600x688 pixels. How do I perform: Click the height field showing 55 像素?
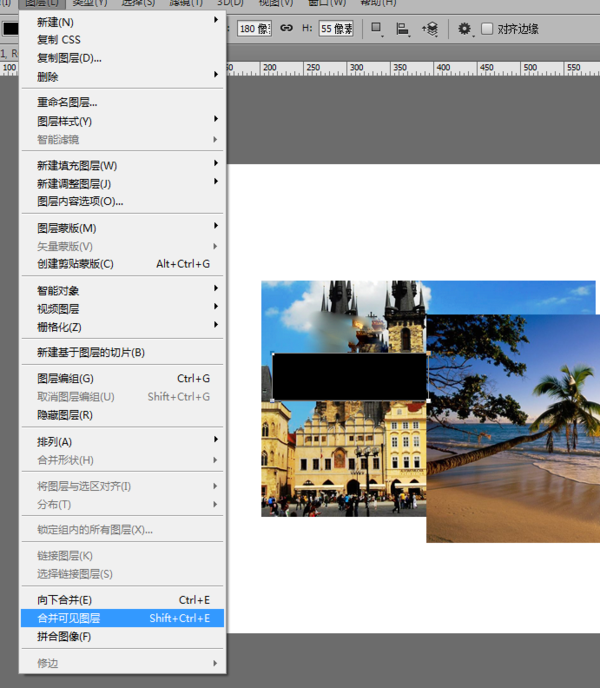tap(336, 29)
